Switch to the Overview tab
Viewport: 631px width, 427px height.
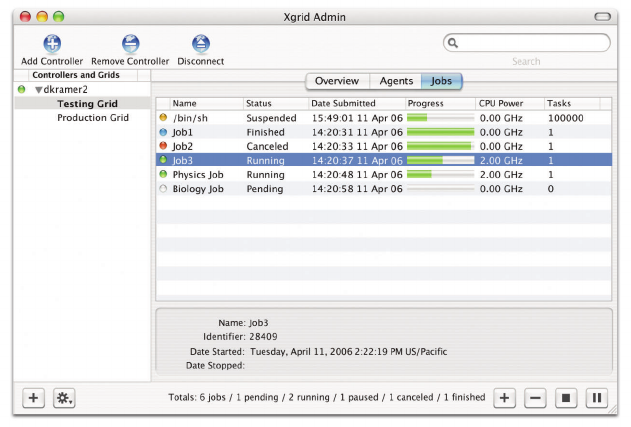pos(337,81)
